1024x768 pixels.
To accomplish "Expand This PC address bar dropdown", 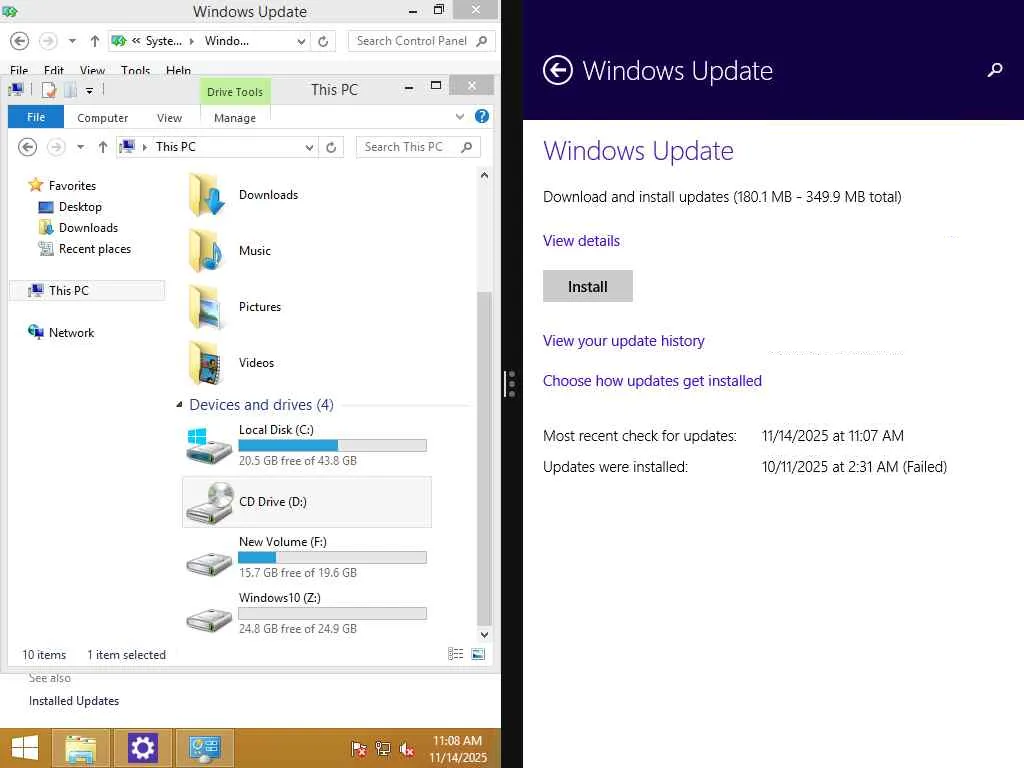I will 309,148.
